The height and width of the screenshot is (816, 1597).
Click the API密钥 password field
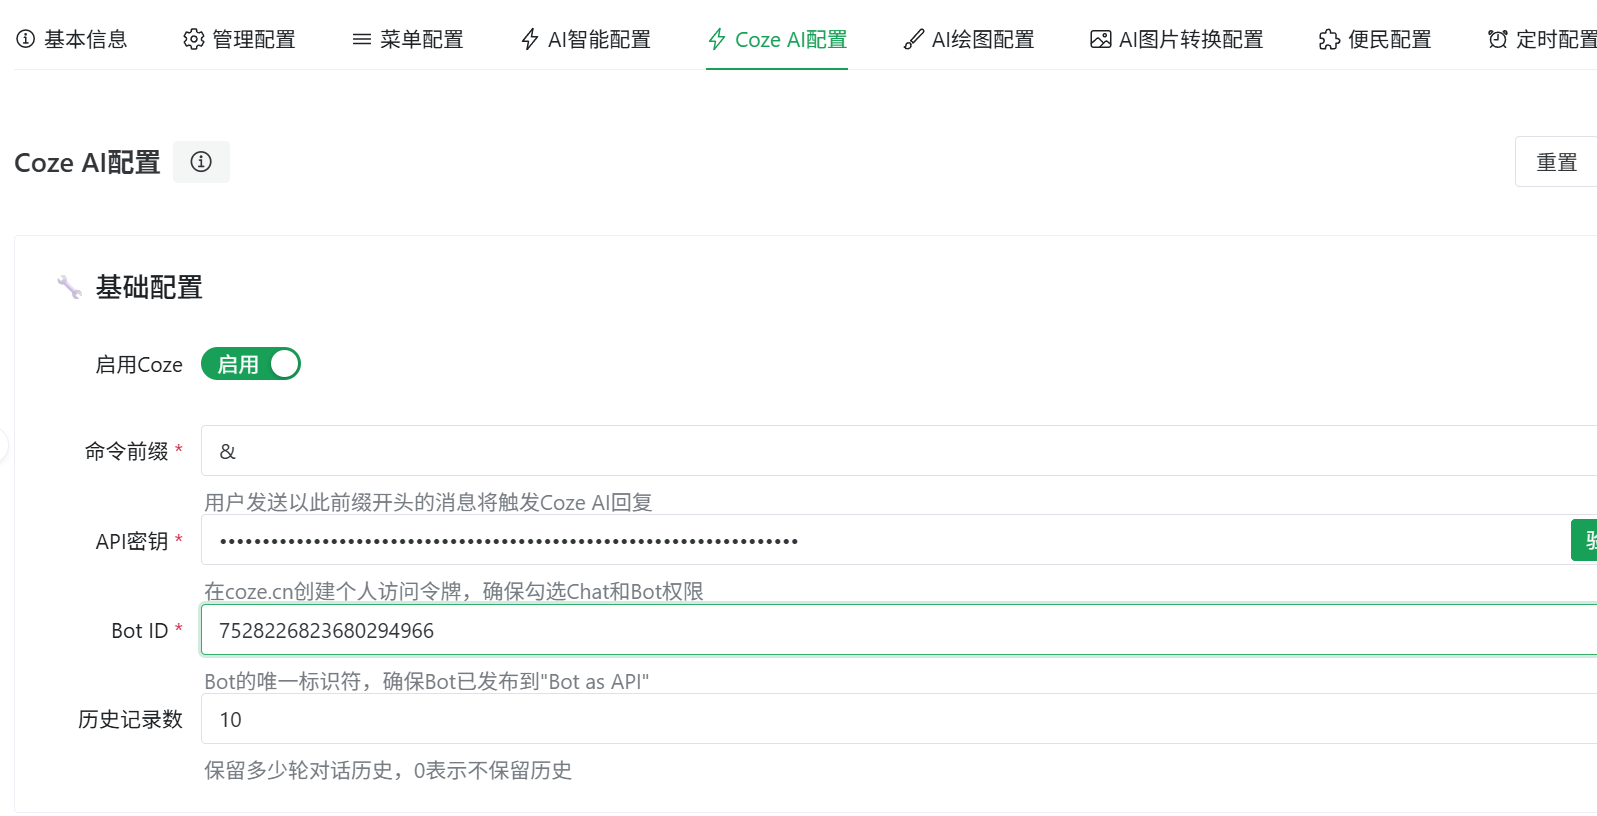point(885,540)
